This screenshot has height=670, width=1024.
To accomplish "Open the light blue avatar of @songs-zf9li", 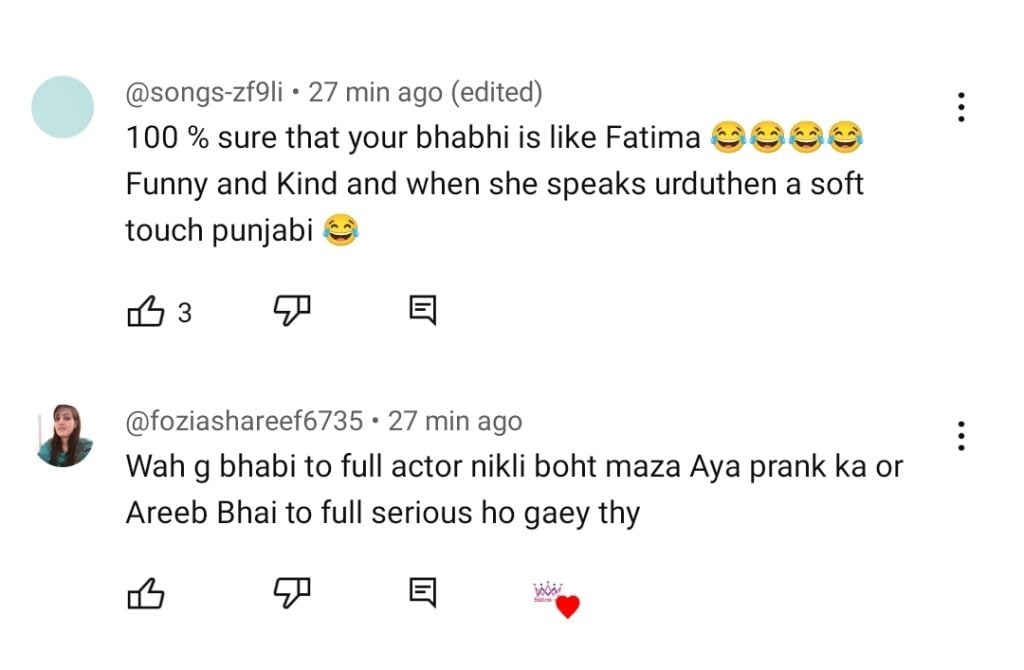I will point(63,107).
